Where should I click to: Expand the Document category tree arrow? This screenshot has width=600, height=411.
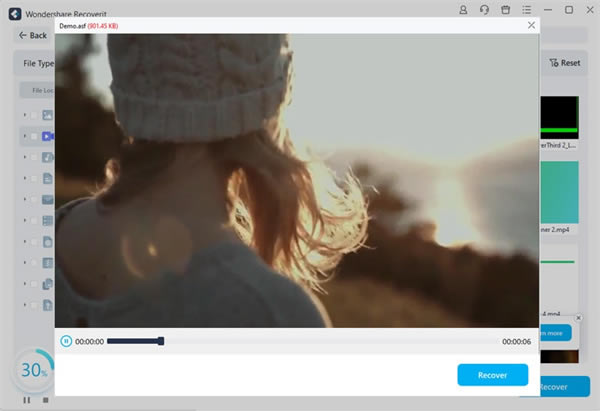pos(25,178)
